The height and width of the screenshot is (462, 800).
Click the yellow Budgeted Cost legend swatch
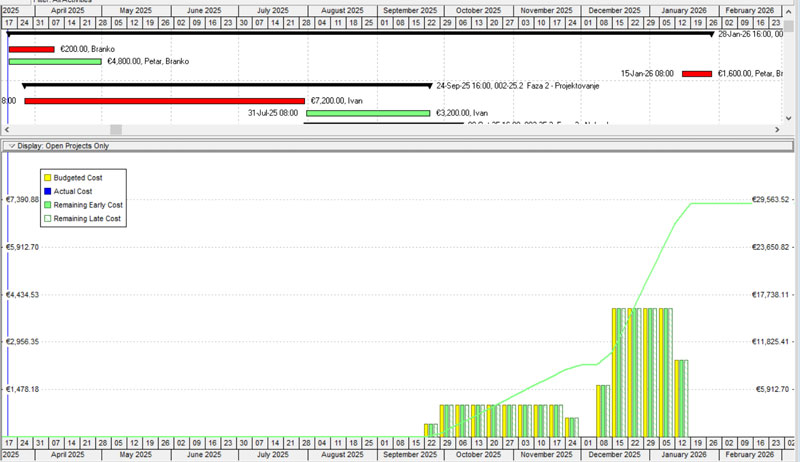tap(47, 177)
